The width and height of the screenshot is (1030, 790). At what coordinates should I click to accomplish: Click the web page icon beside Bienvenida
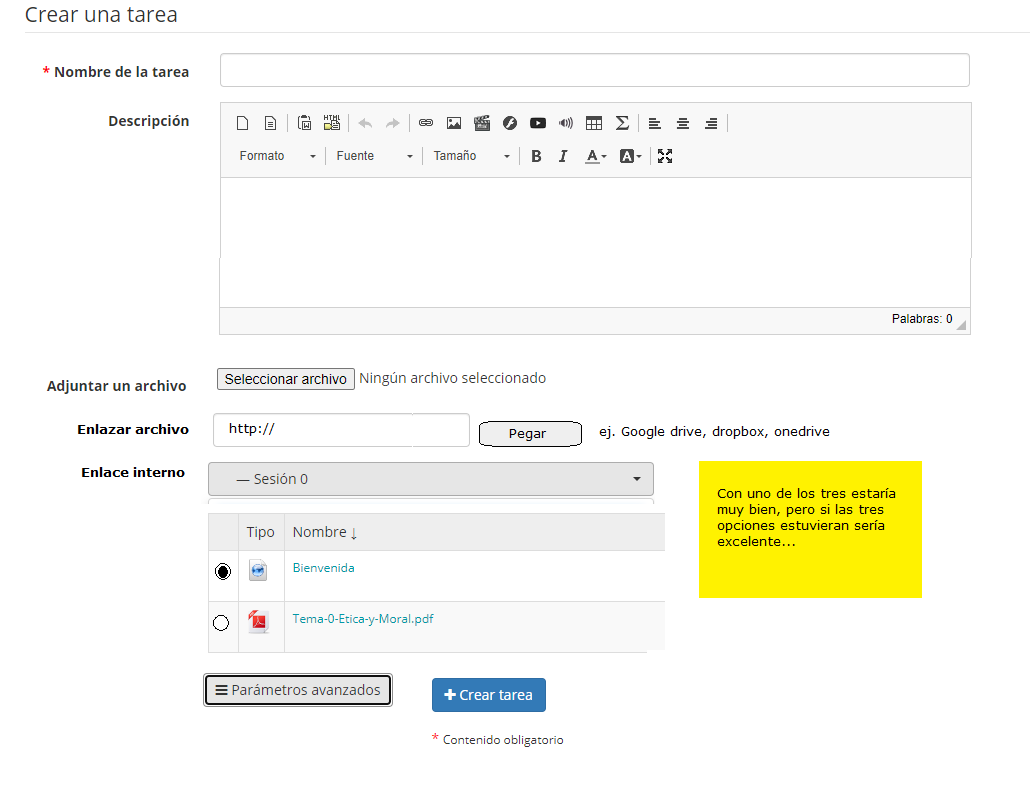(x=258, y=570)
